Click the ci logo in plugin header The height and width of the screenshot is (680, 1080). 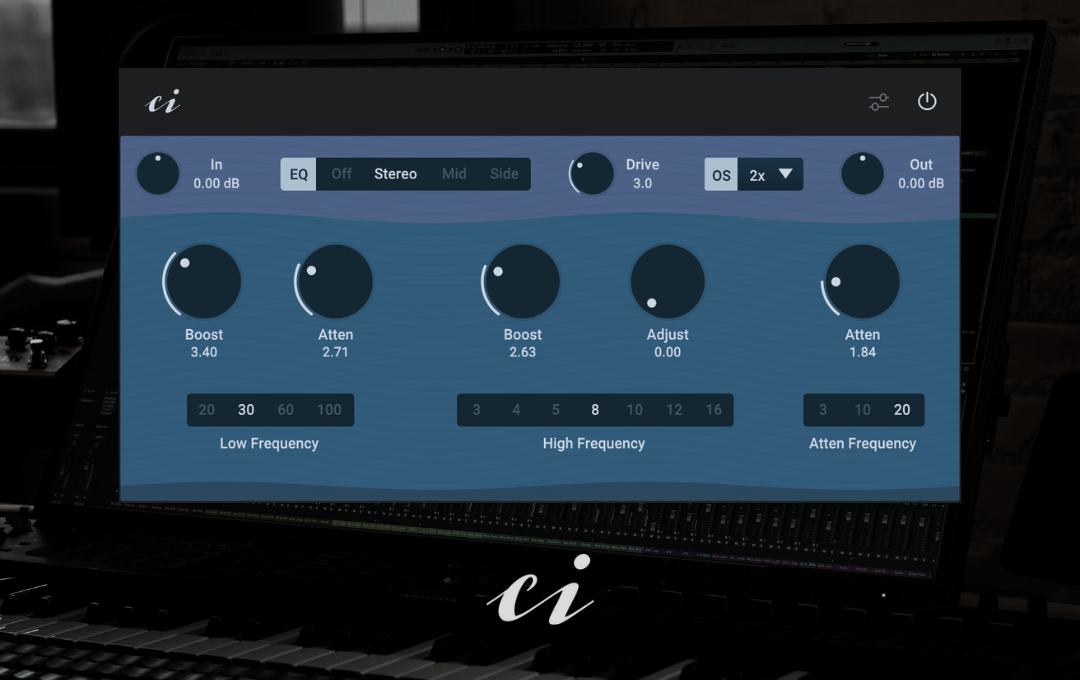coord(163,102)
